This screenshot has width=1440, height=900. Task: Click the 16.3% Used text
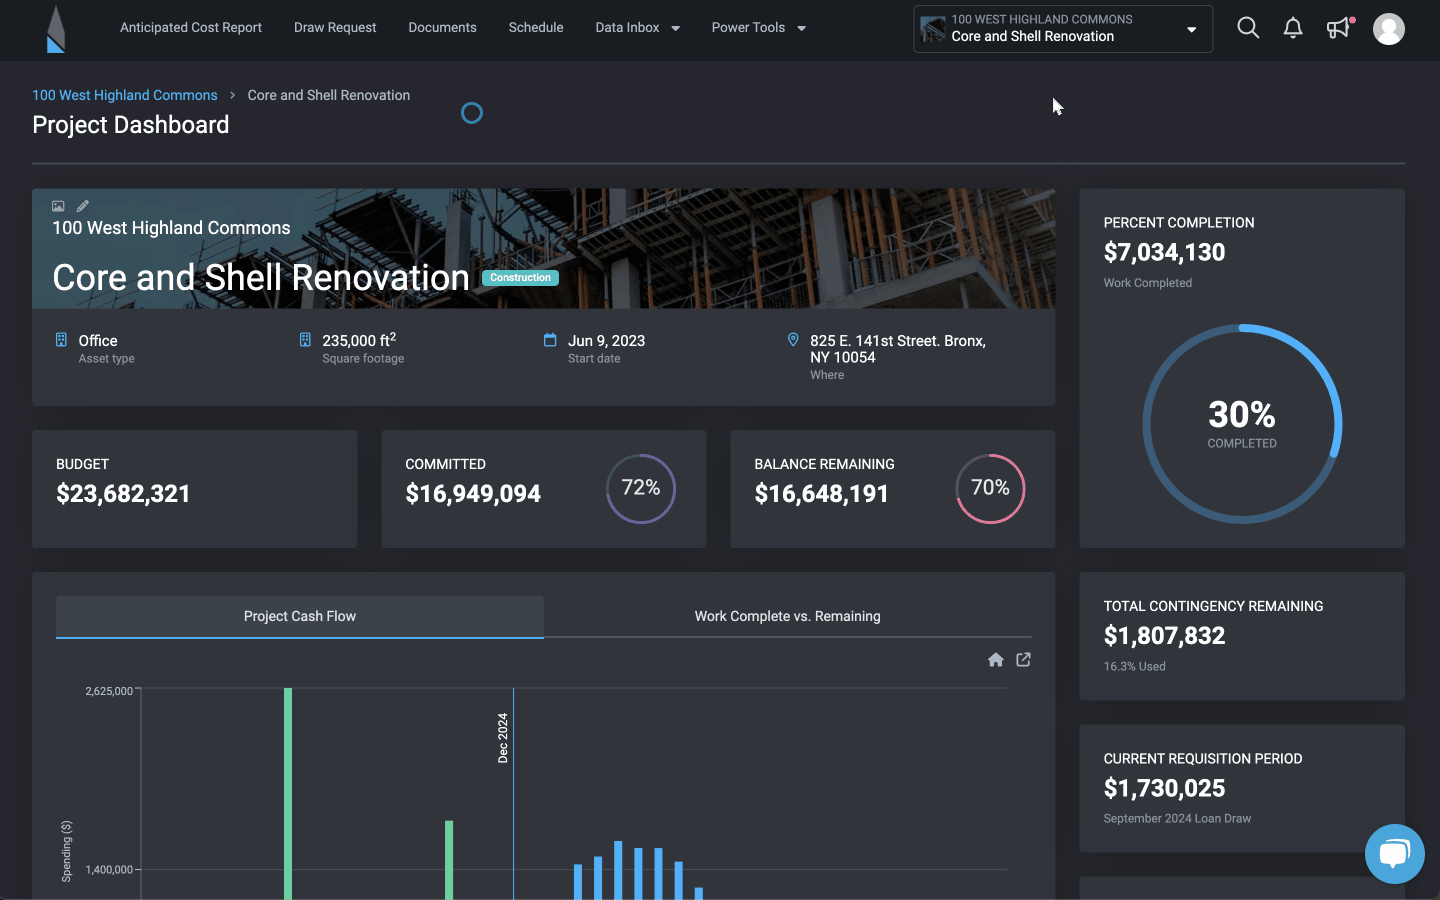(1135, 666)
